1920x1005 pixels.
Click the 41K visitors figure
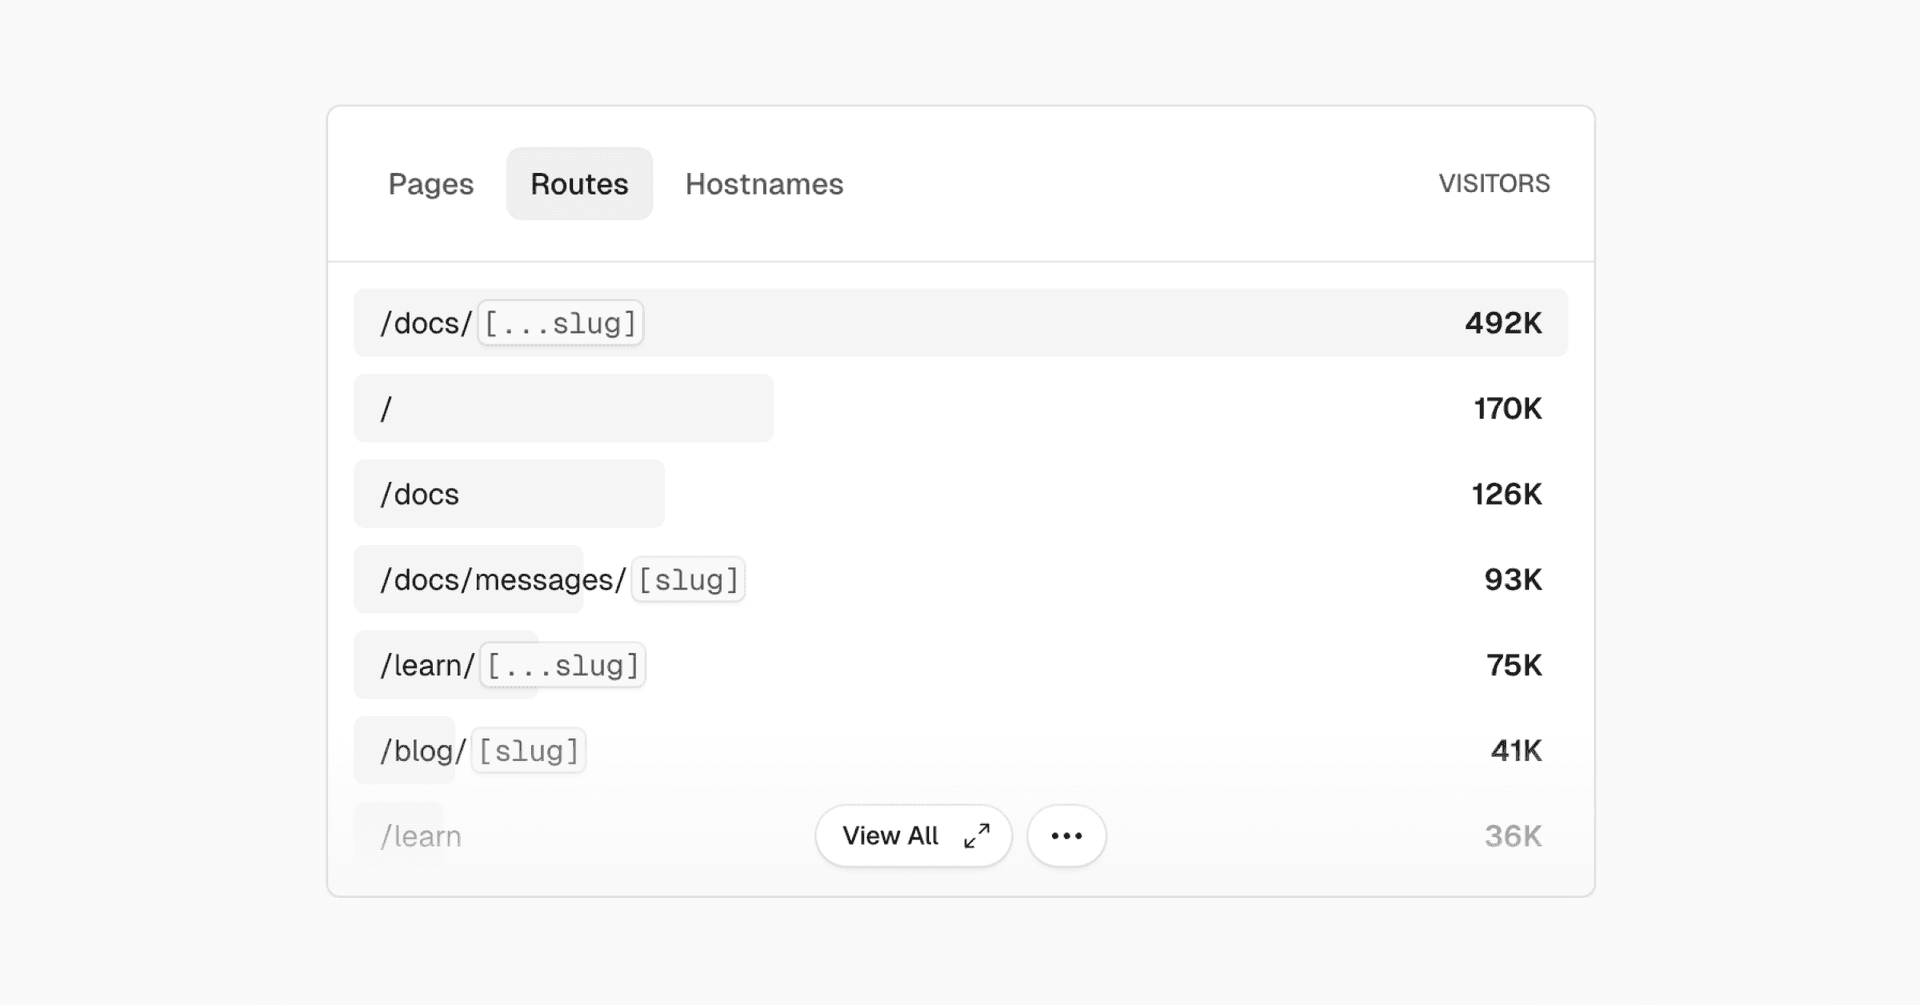pos(1516,751)
